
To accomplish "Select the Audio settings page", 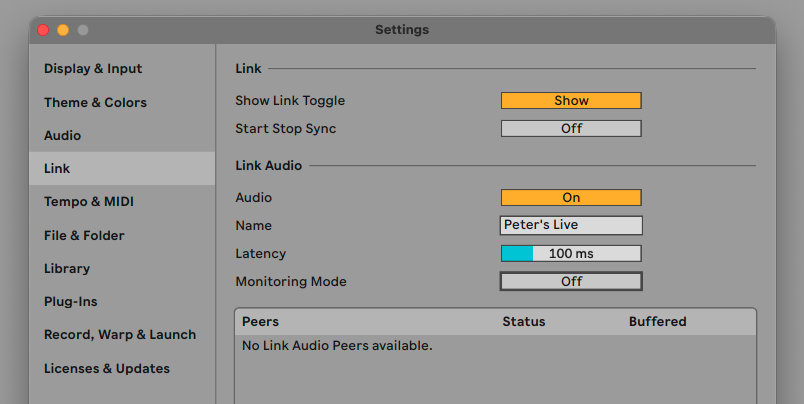I will pyautogui.click(x=62, y=135).
